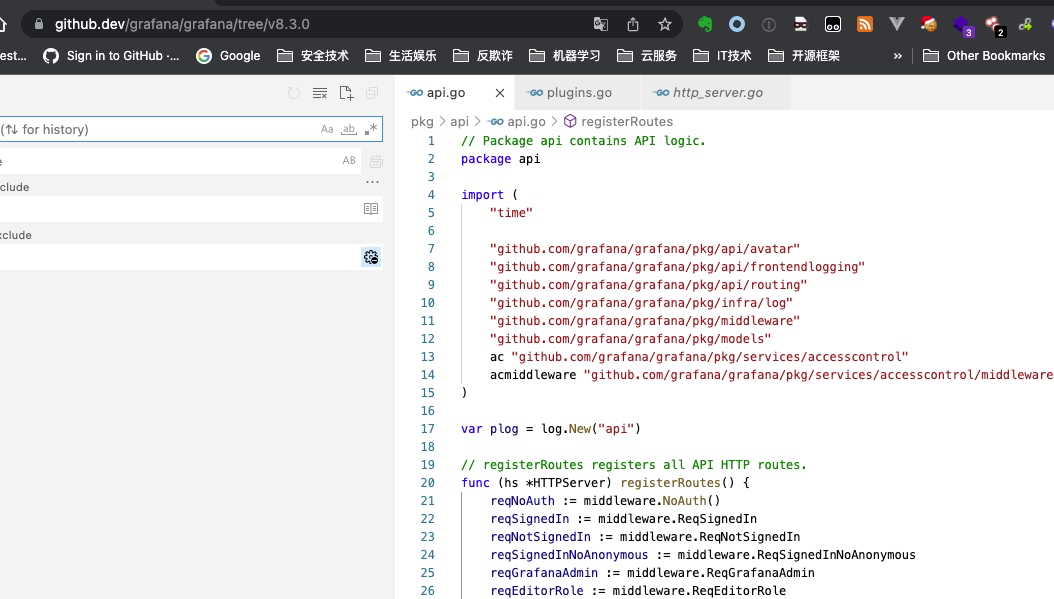Refresh the search results

pos(294,93)
